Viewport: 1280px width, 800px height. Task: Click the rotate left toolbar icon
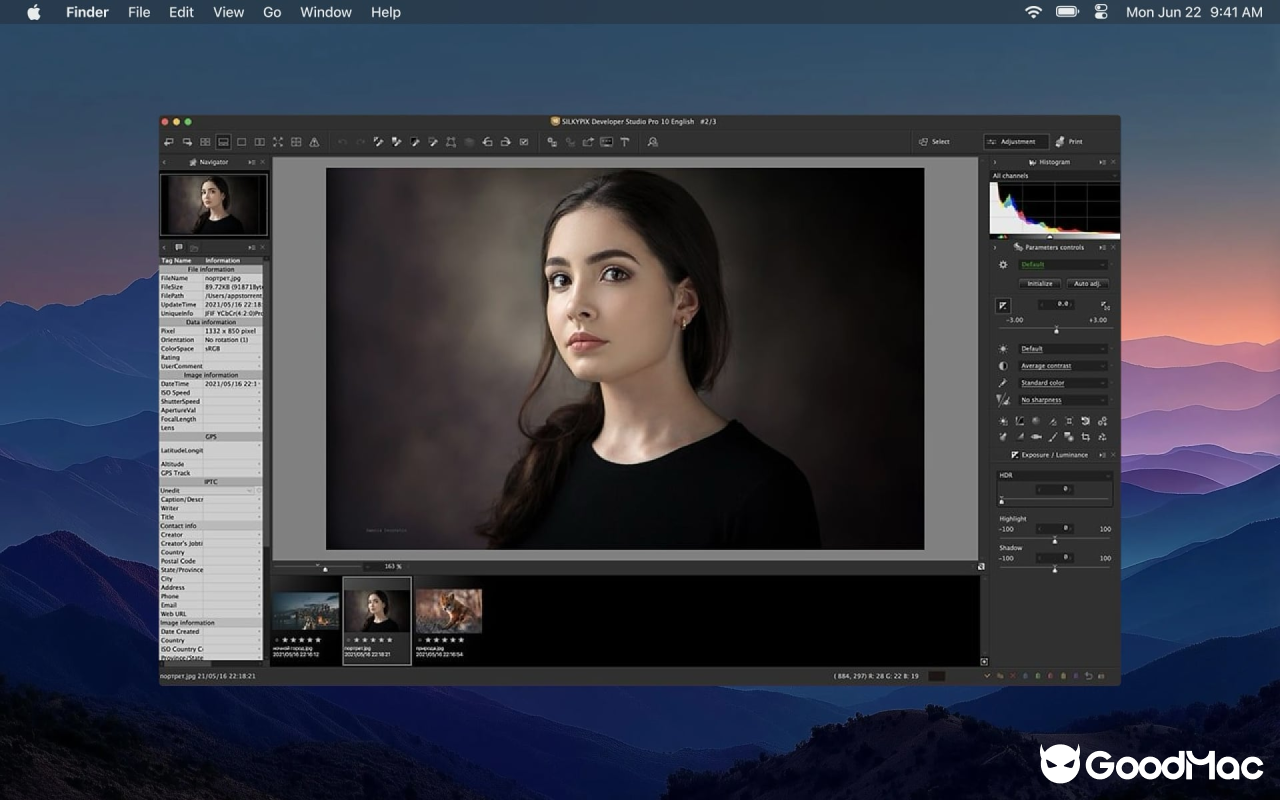[x=487, y=142]
